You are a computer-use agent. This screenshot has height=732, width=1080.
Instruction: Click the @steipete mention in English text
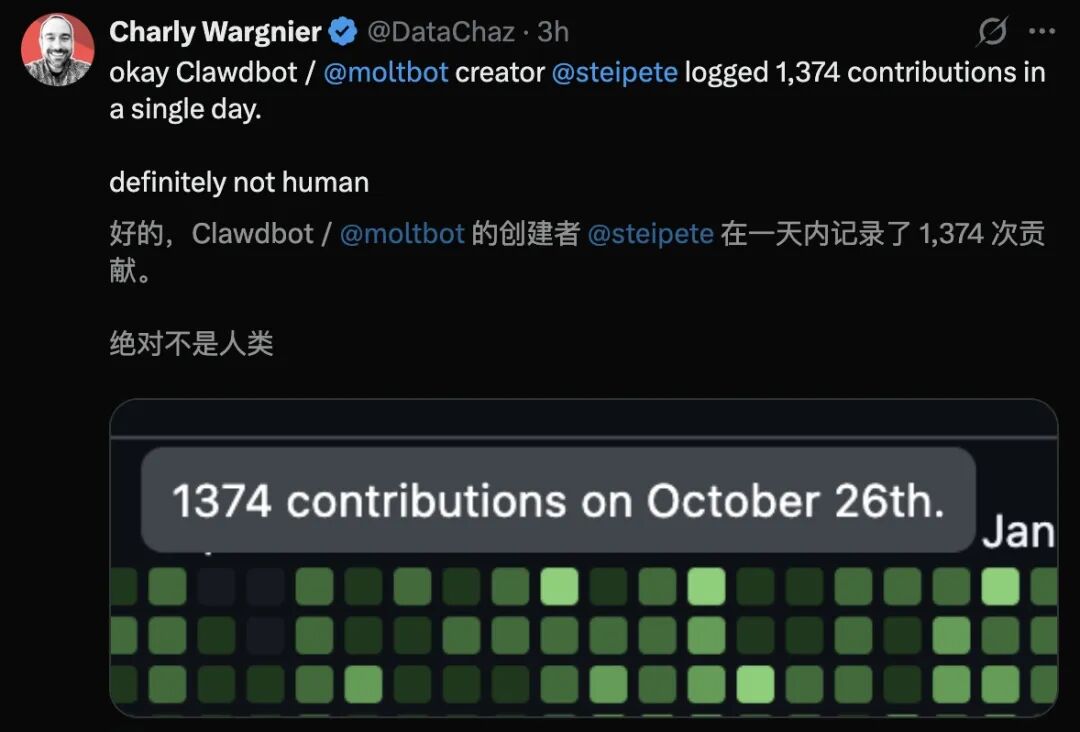tap(614, 72)
